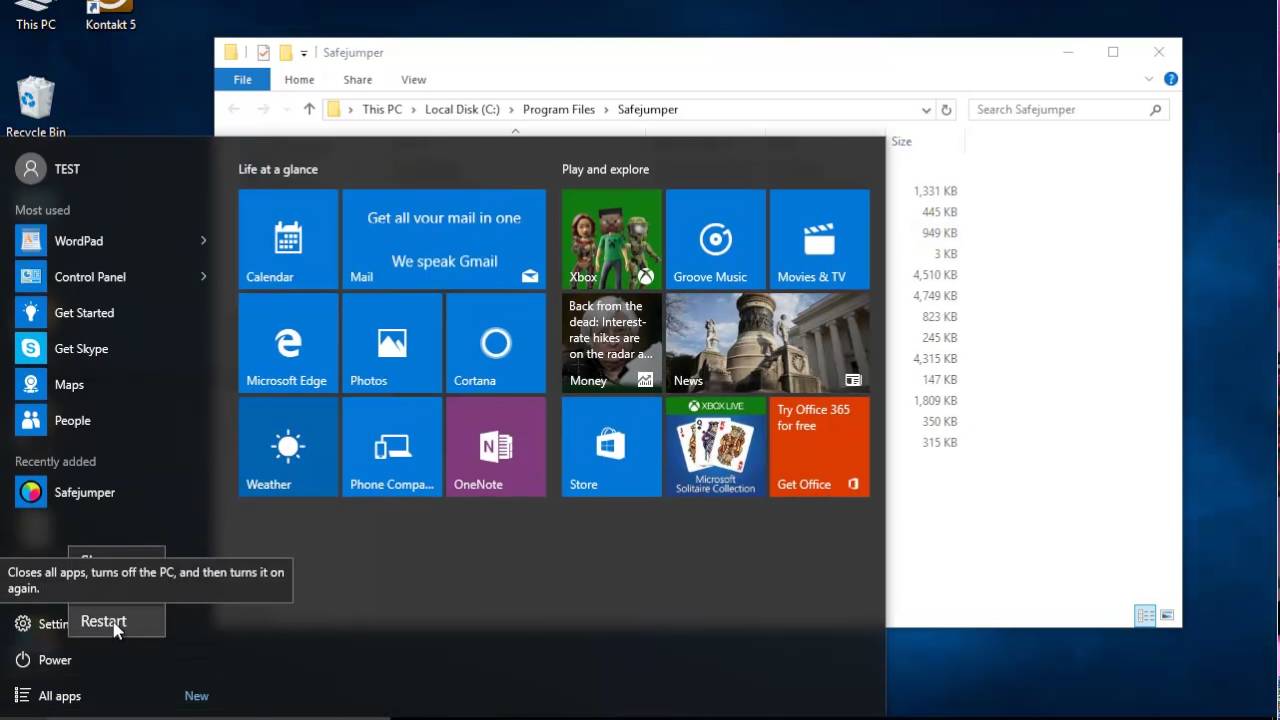Viewport: 1280px width, 720px height.
Task: Launch the Microsoft Solitaire Collection tile
Action: [x=715, y=447]
